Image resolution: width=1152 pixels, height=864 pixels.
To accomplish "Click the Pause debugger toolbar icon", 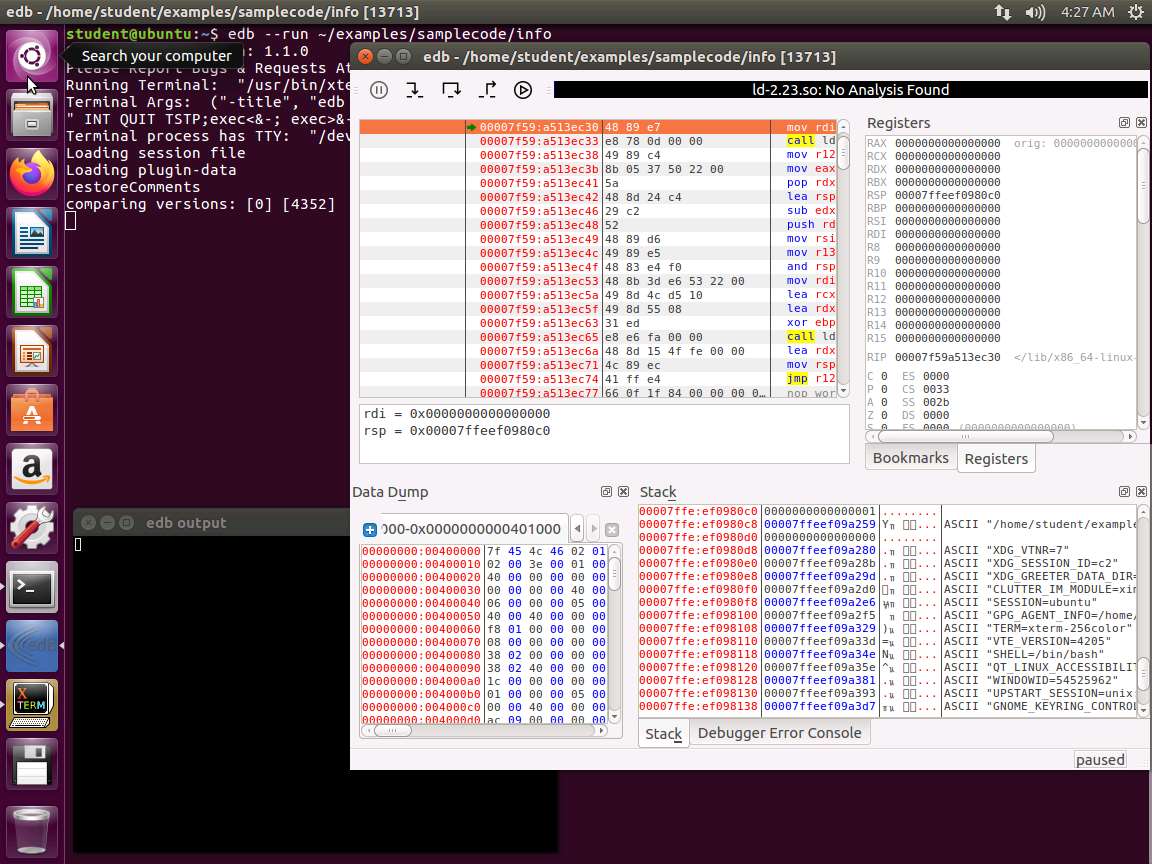I will pyautogui.click(x=379, y=90).
